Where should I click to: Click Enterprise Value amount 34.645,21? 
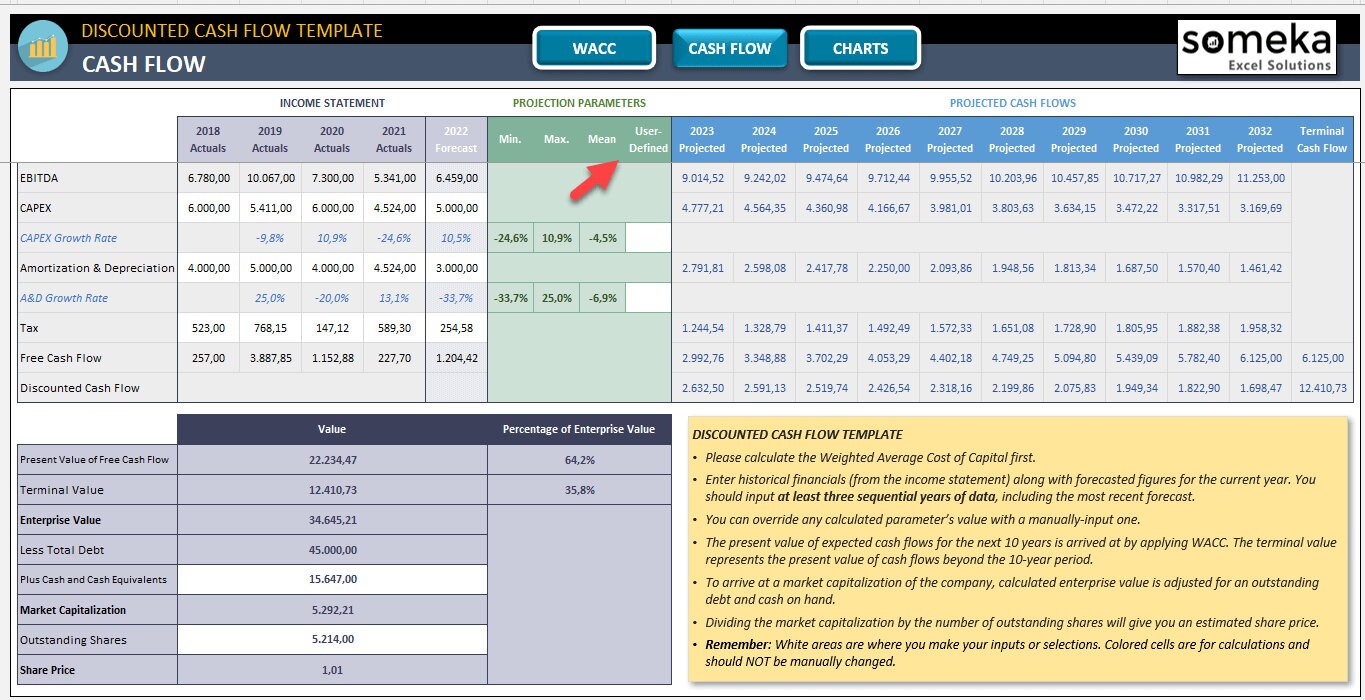(332, 519)
